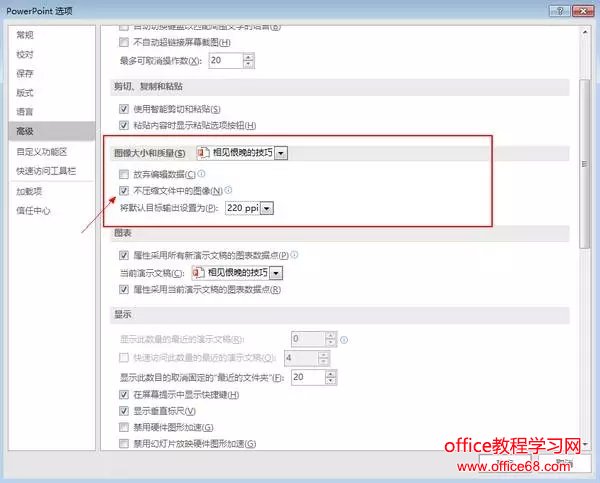Toggle 在屏幕提示中显示快捷键 checkbox
The image size is (600, 483).
(x=124, y=395)
